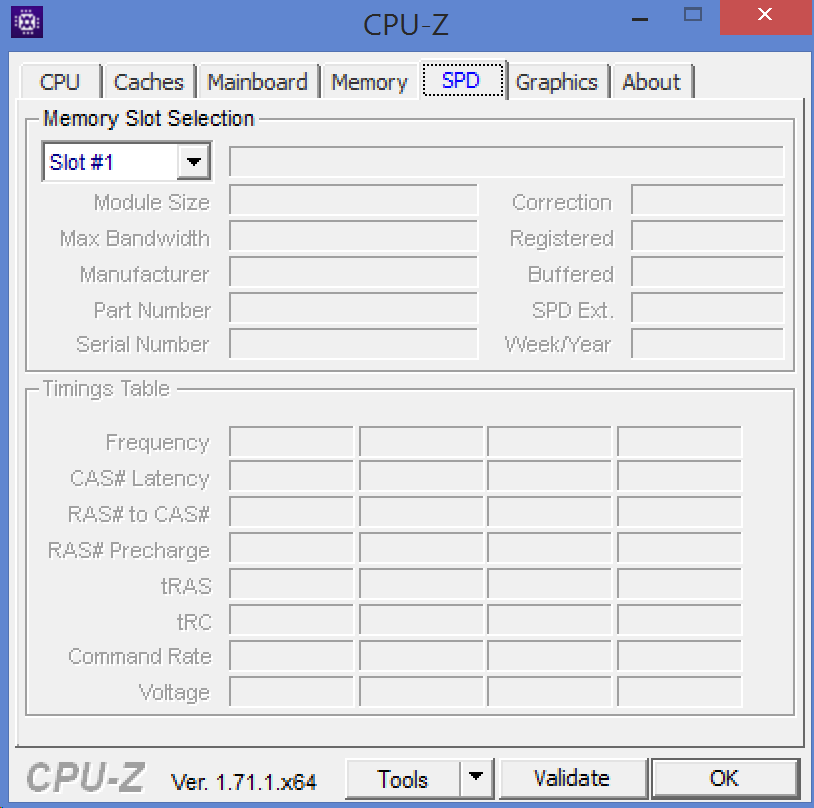Image resolution: width=814 pixels, height=808 pixels.
Task: Click the CPU-Z app icon in title bar
Action: click(27, 22)
